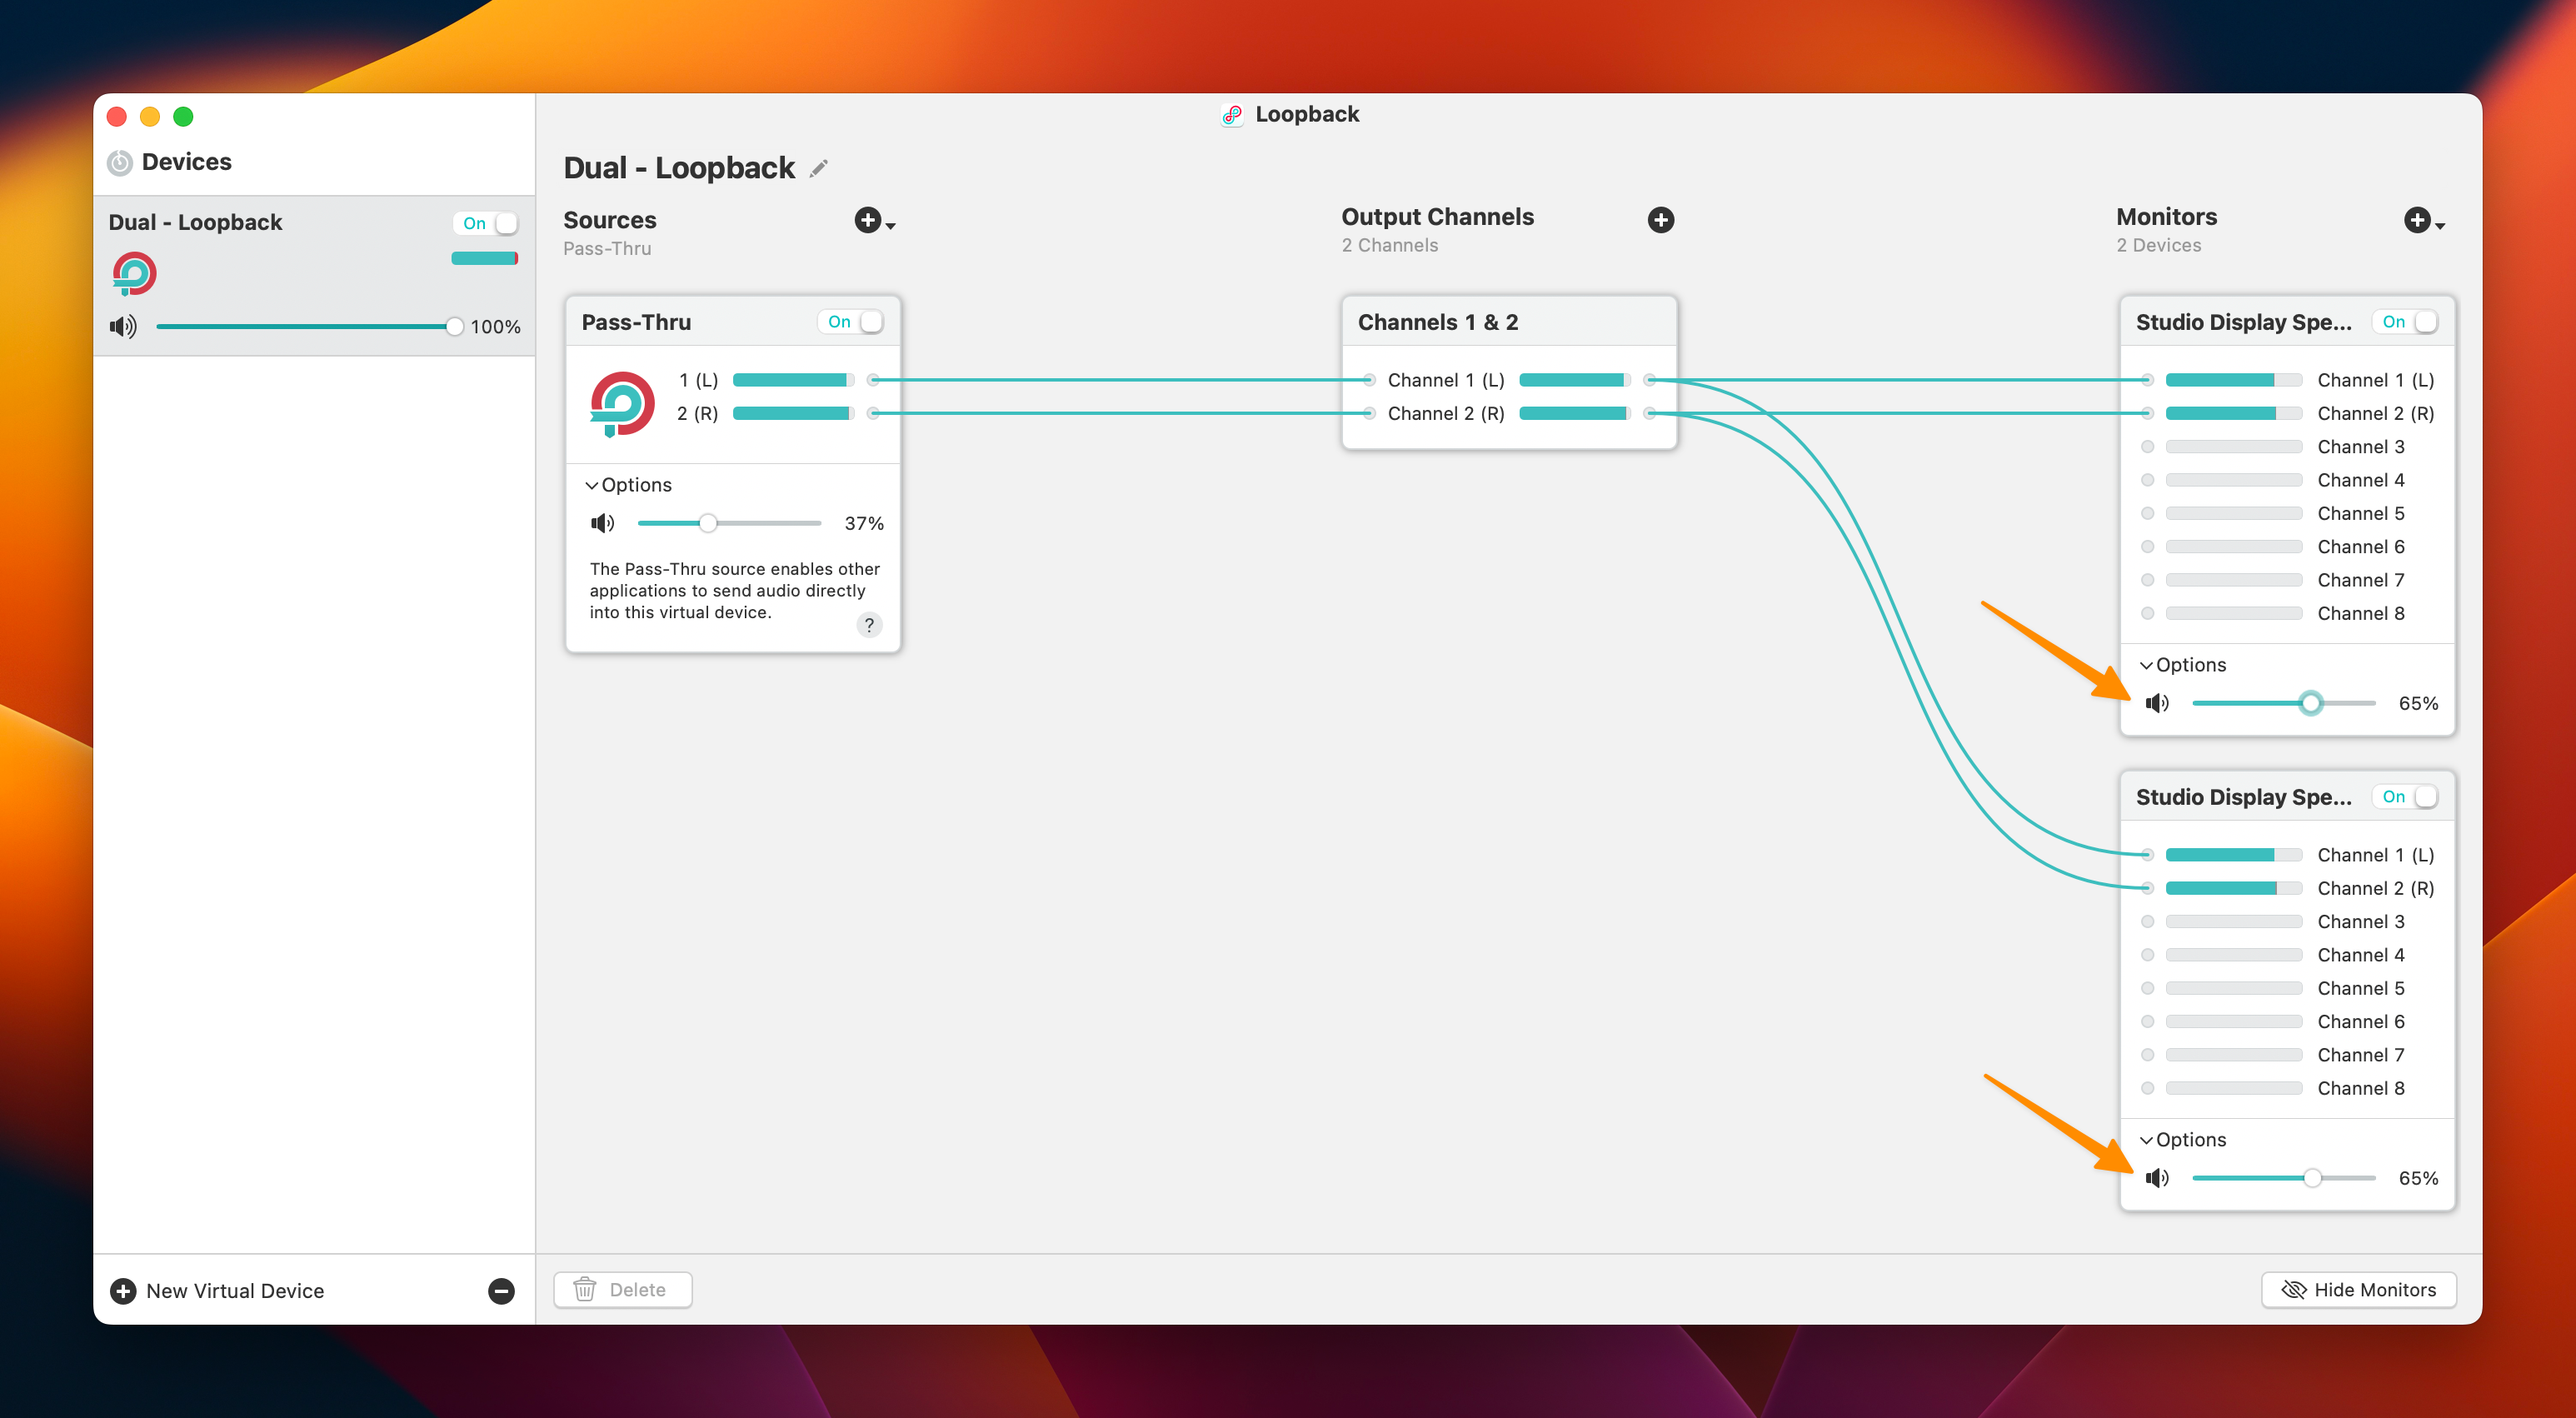Click second Studio Display Spe... monitor title
The height and width of the screenshot is (1418, 2576).
point(2243,797)
